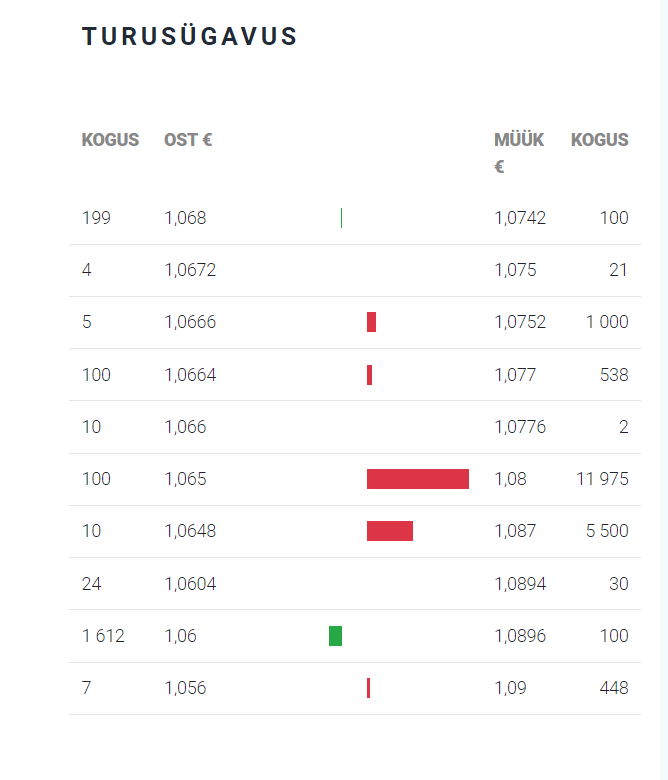
Task: Select the largest red bar beside 1,08
Action: 418,479
